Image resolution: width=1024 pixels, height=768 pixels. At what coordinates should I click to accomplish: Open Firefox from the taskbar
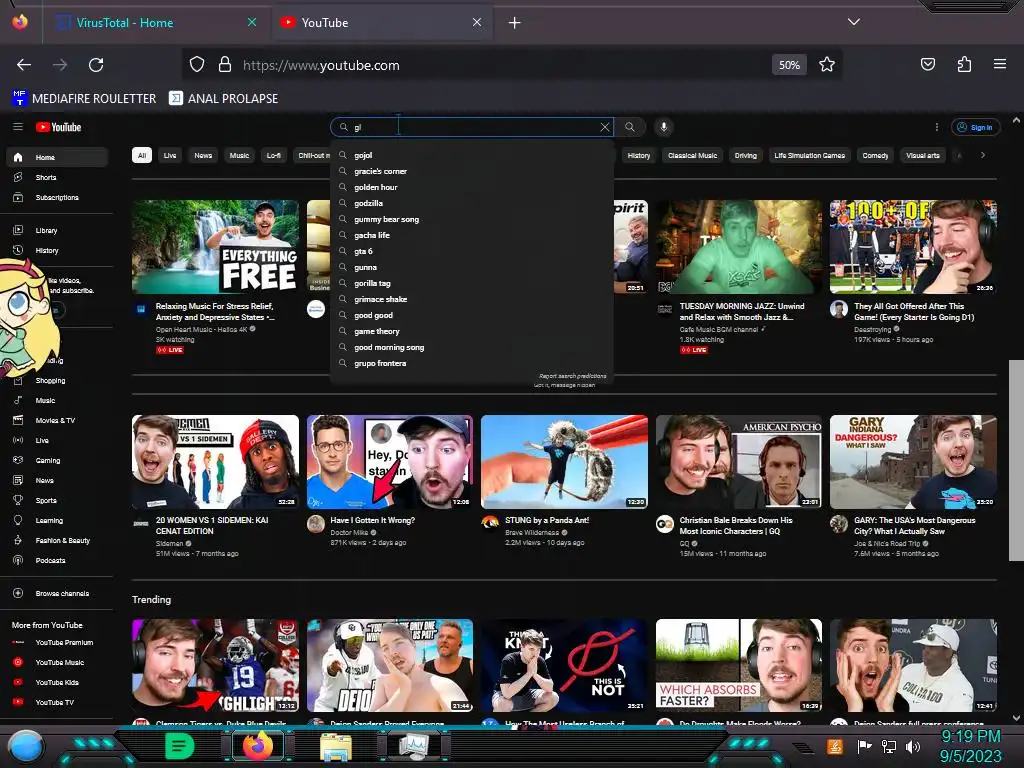(258, 746)
